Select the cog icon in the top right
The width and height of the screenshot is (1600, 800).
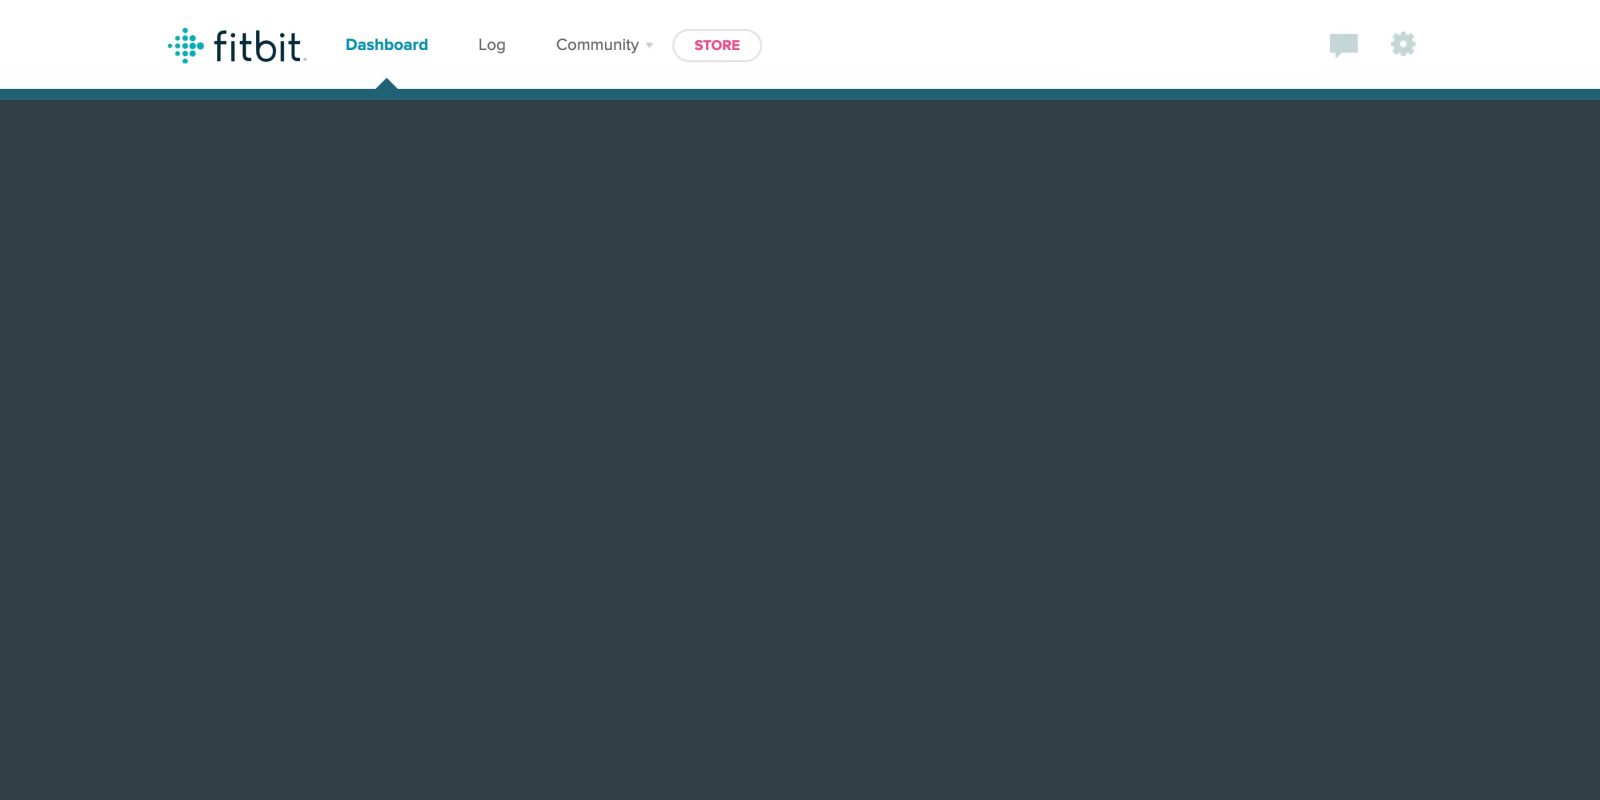coord(1403,44)
